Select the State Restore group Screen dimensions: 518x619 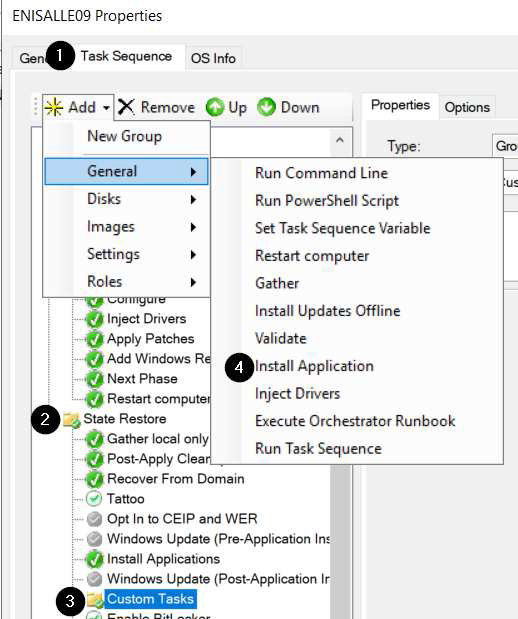125,419
